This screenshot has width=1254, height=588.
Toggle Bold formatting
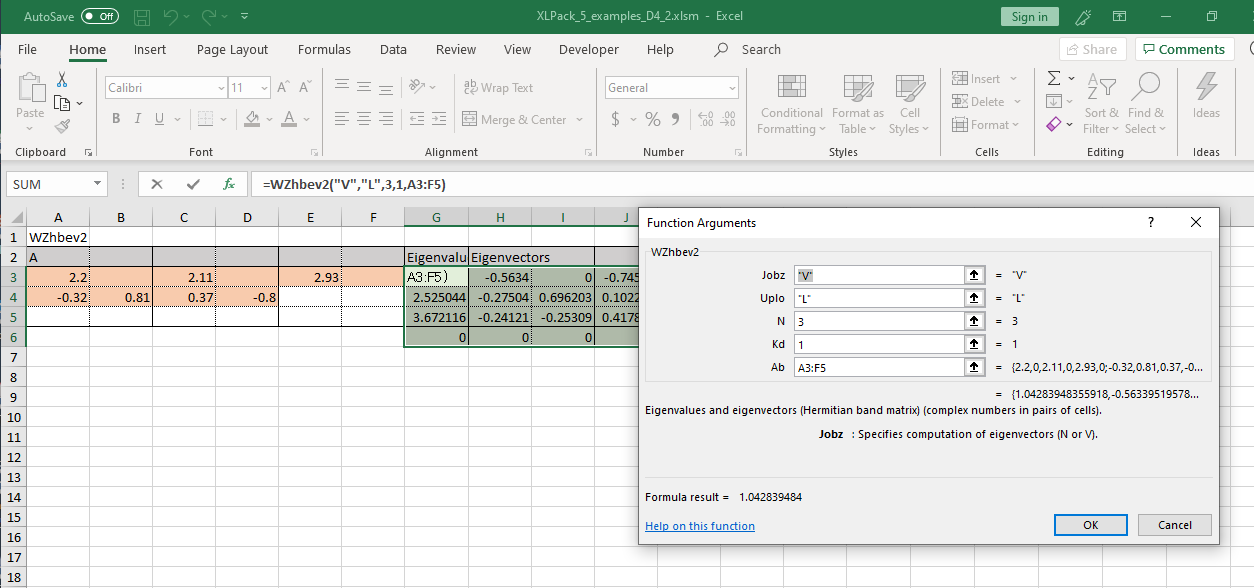pyautogui.click(x=116, y=119)
